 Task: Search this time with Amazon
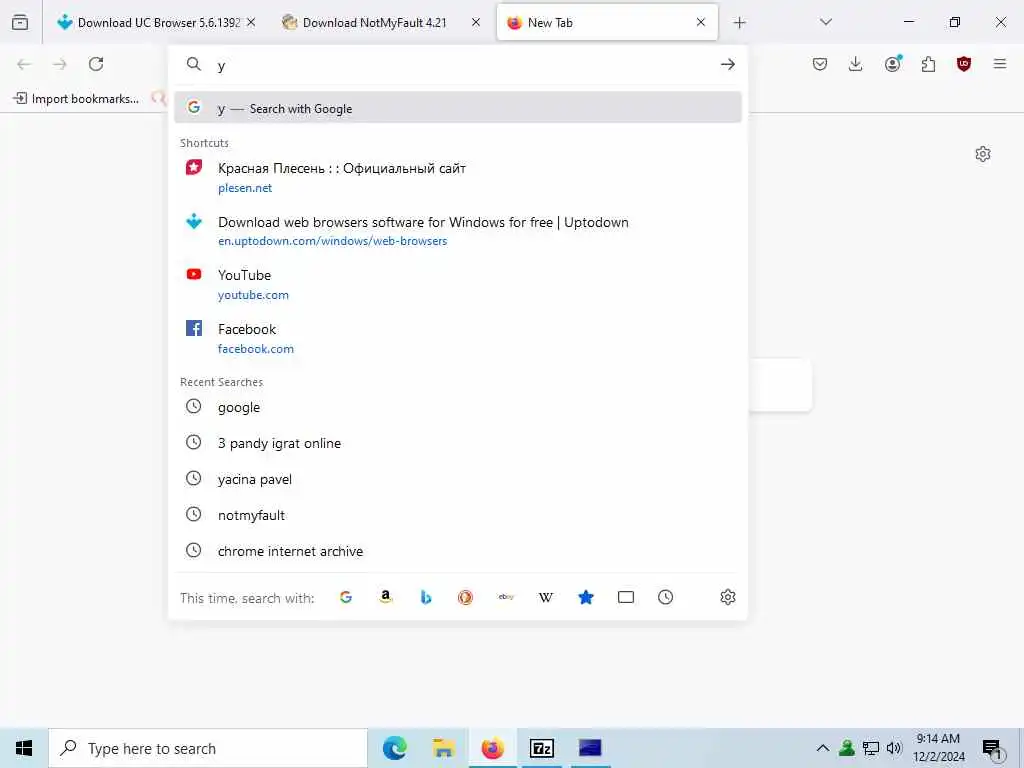(x=386, y=597)
